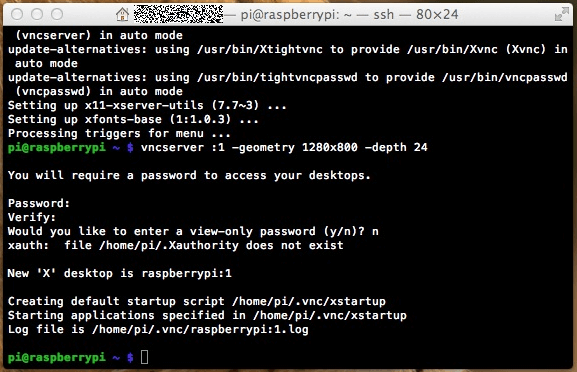
Task: Click the minimize window button
Action: click(37, 14)
